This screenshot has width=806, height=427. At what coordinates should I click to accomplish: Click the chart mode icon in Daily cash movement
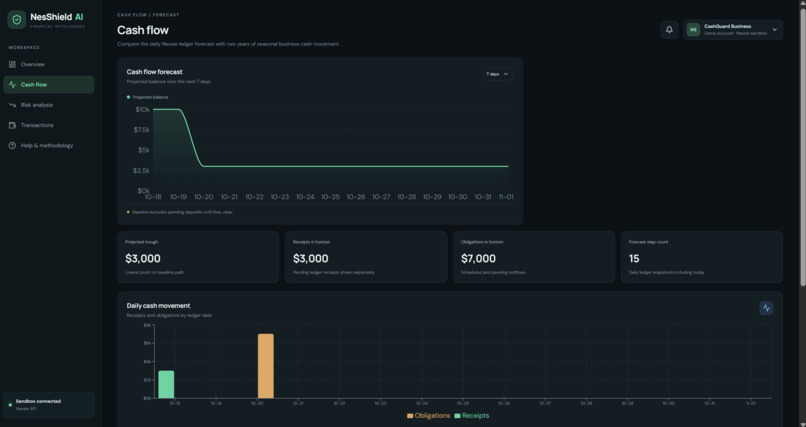[x=766, y=308]
